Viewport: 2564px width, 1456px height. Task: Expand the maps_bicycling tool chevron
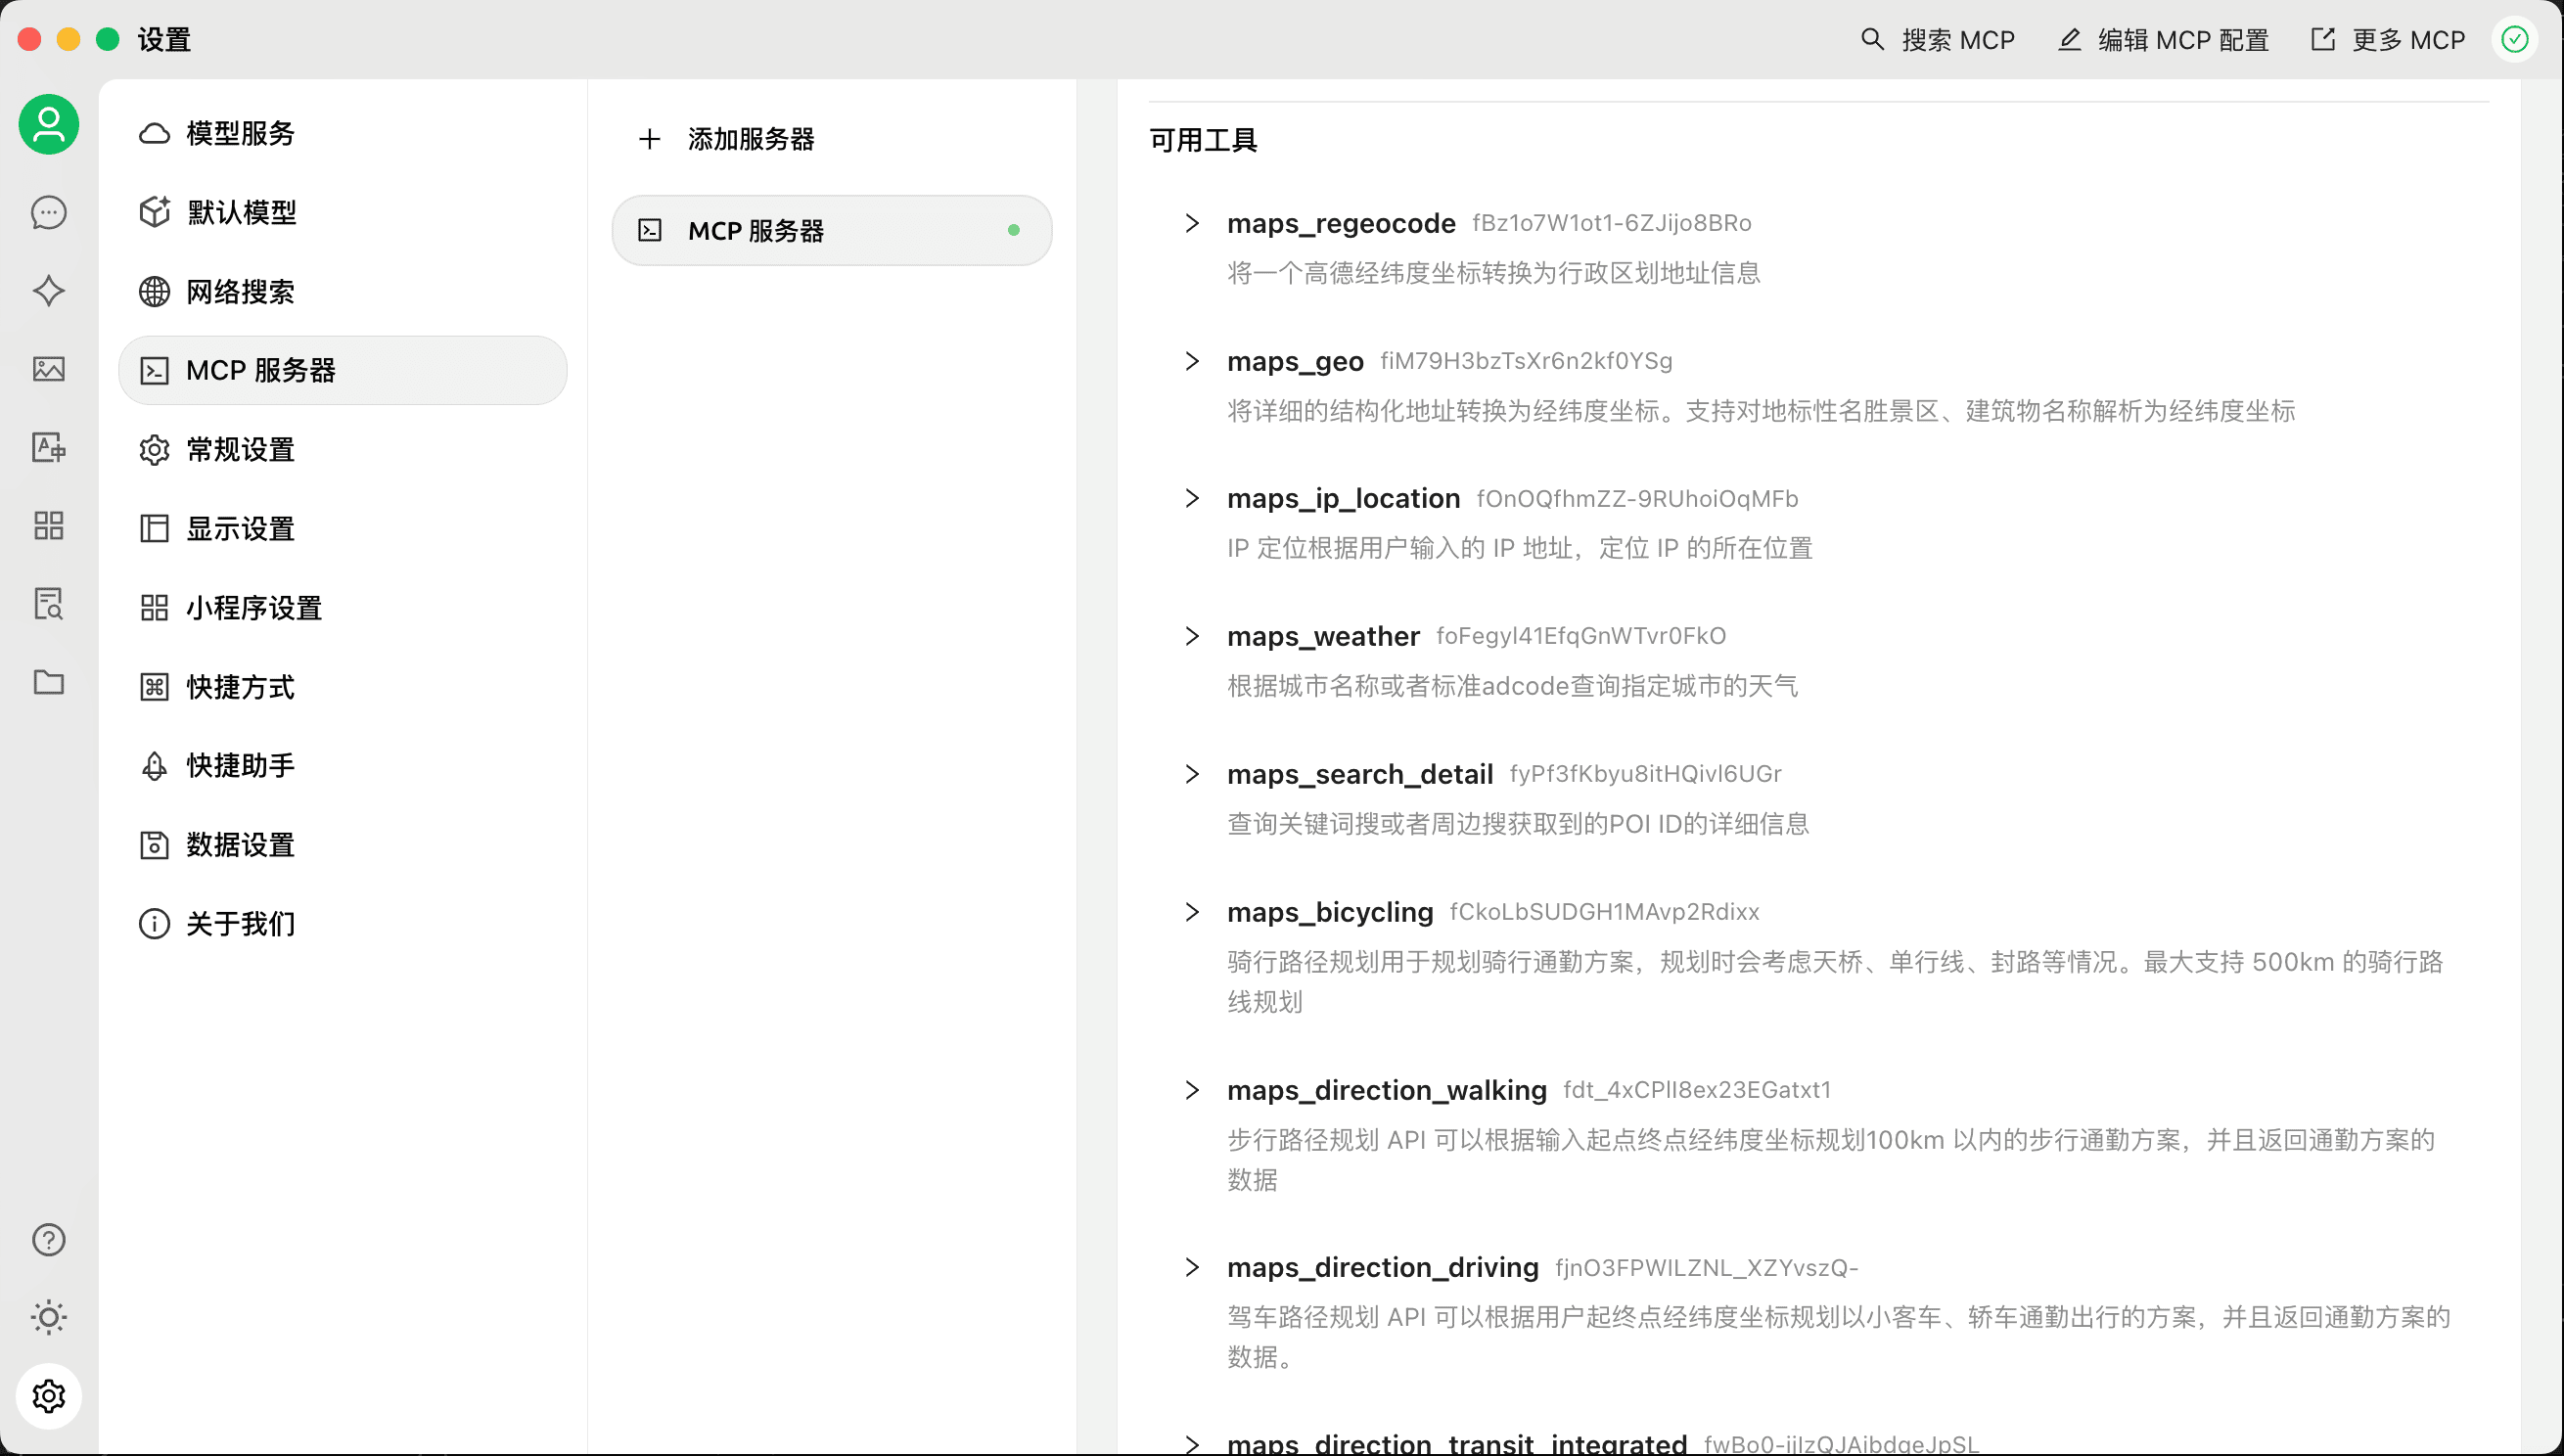pos(1192,912)
